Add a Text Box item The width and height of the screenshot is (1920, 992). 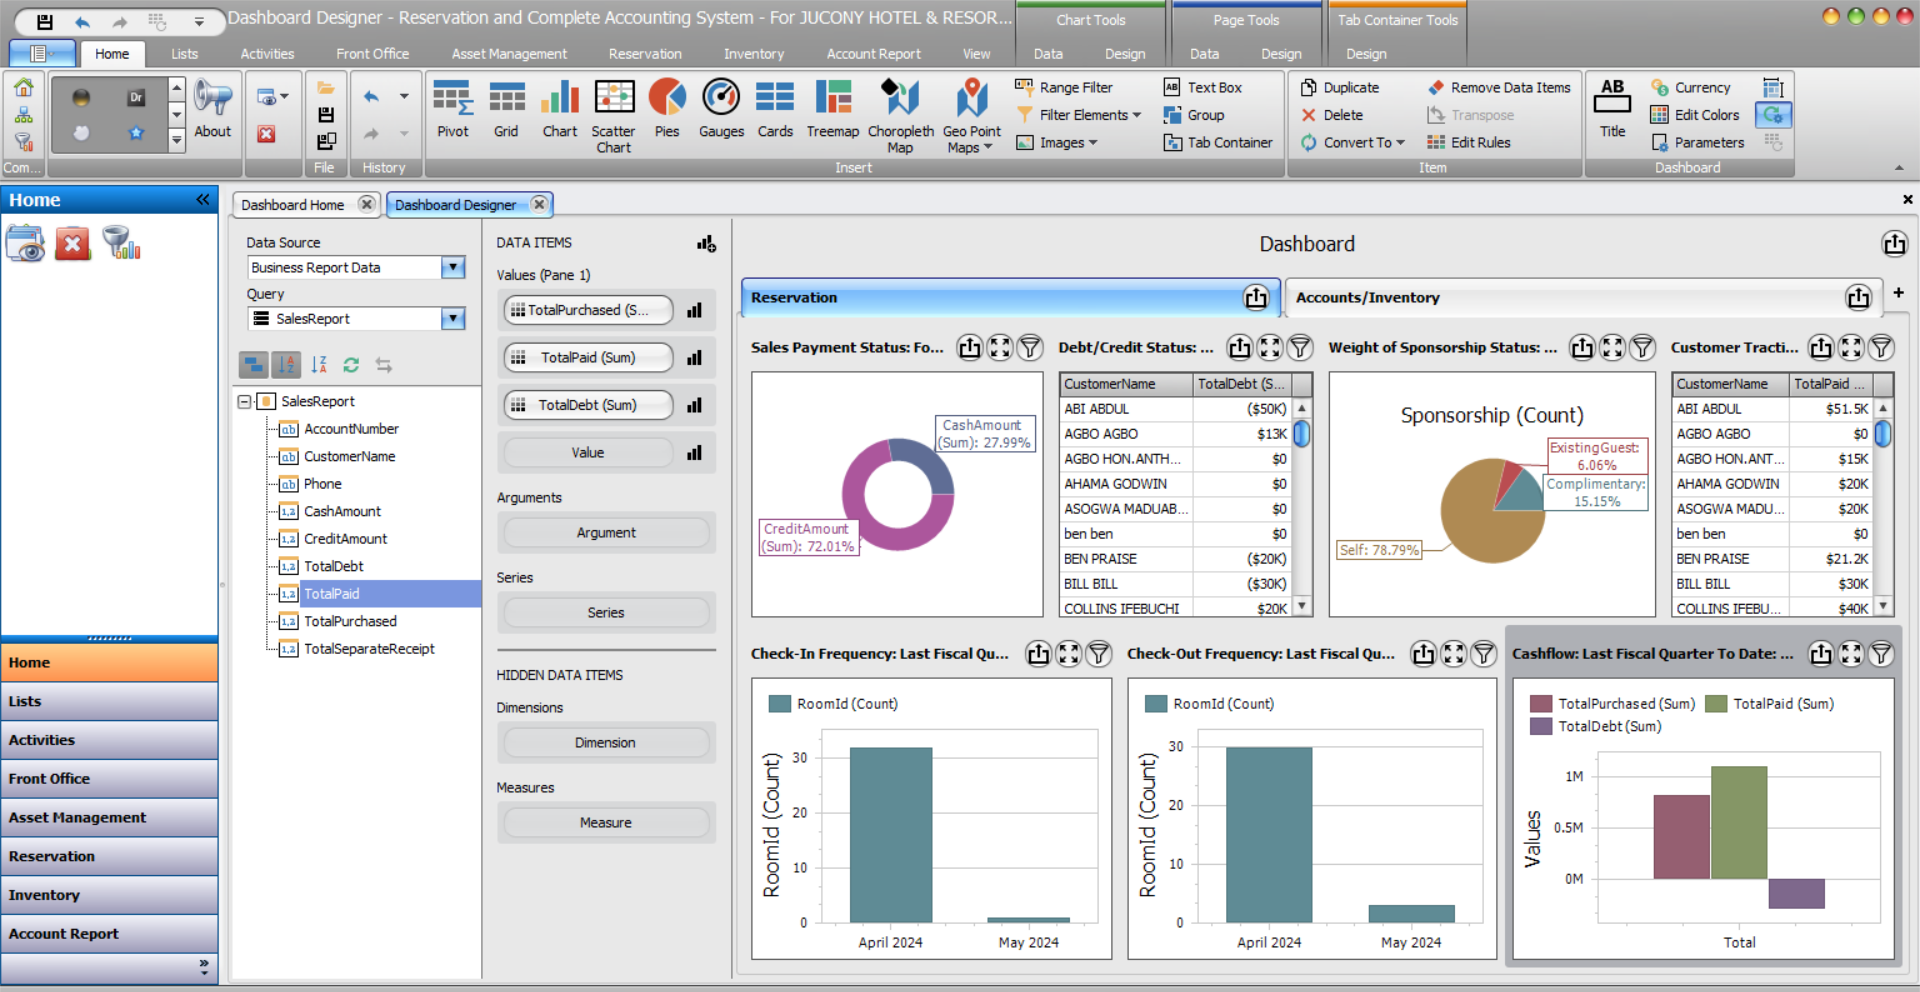(1202, 88)
